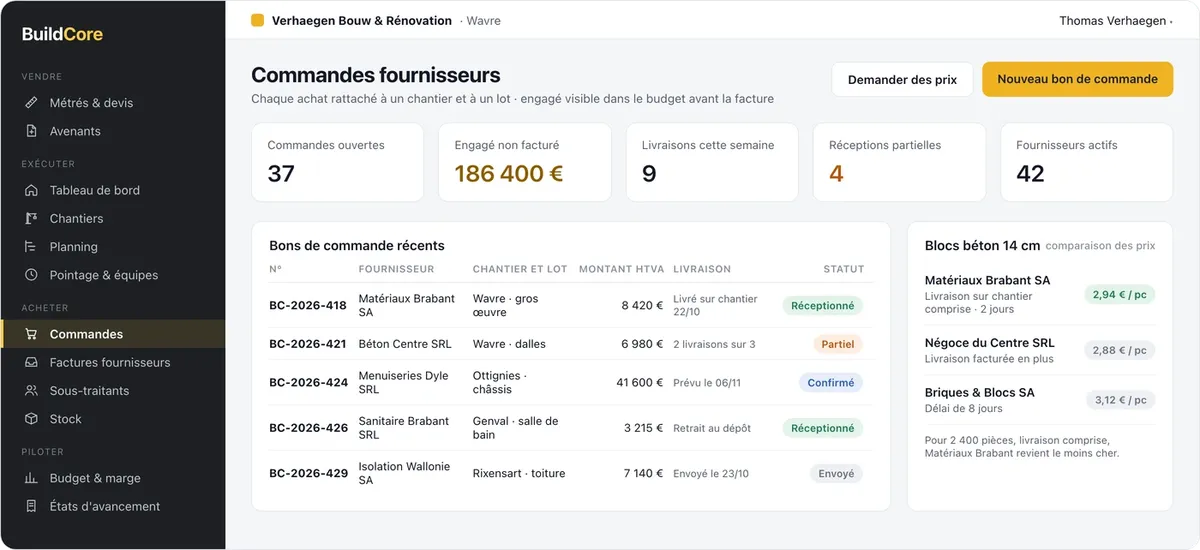The image size is (1200, 550).
Task: Click supplier Menuiseries Dyle SRL
Action: 404,382
